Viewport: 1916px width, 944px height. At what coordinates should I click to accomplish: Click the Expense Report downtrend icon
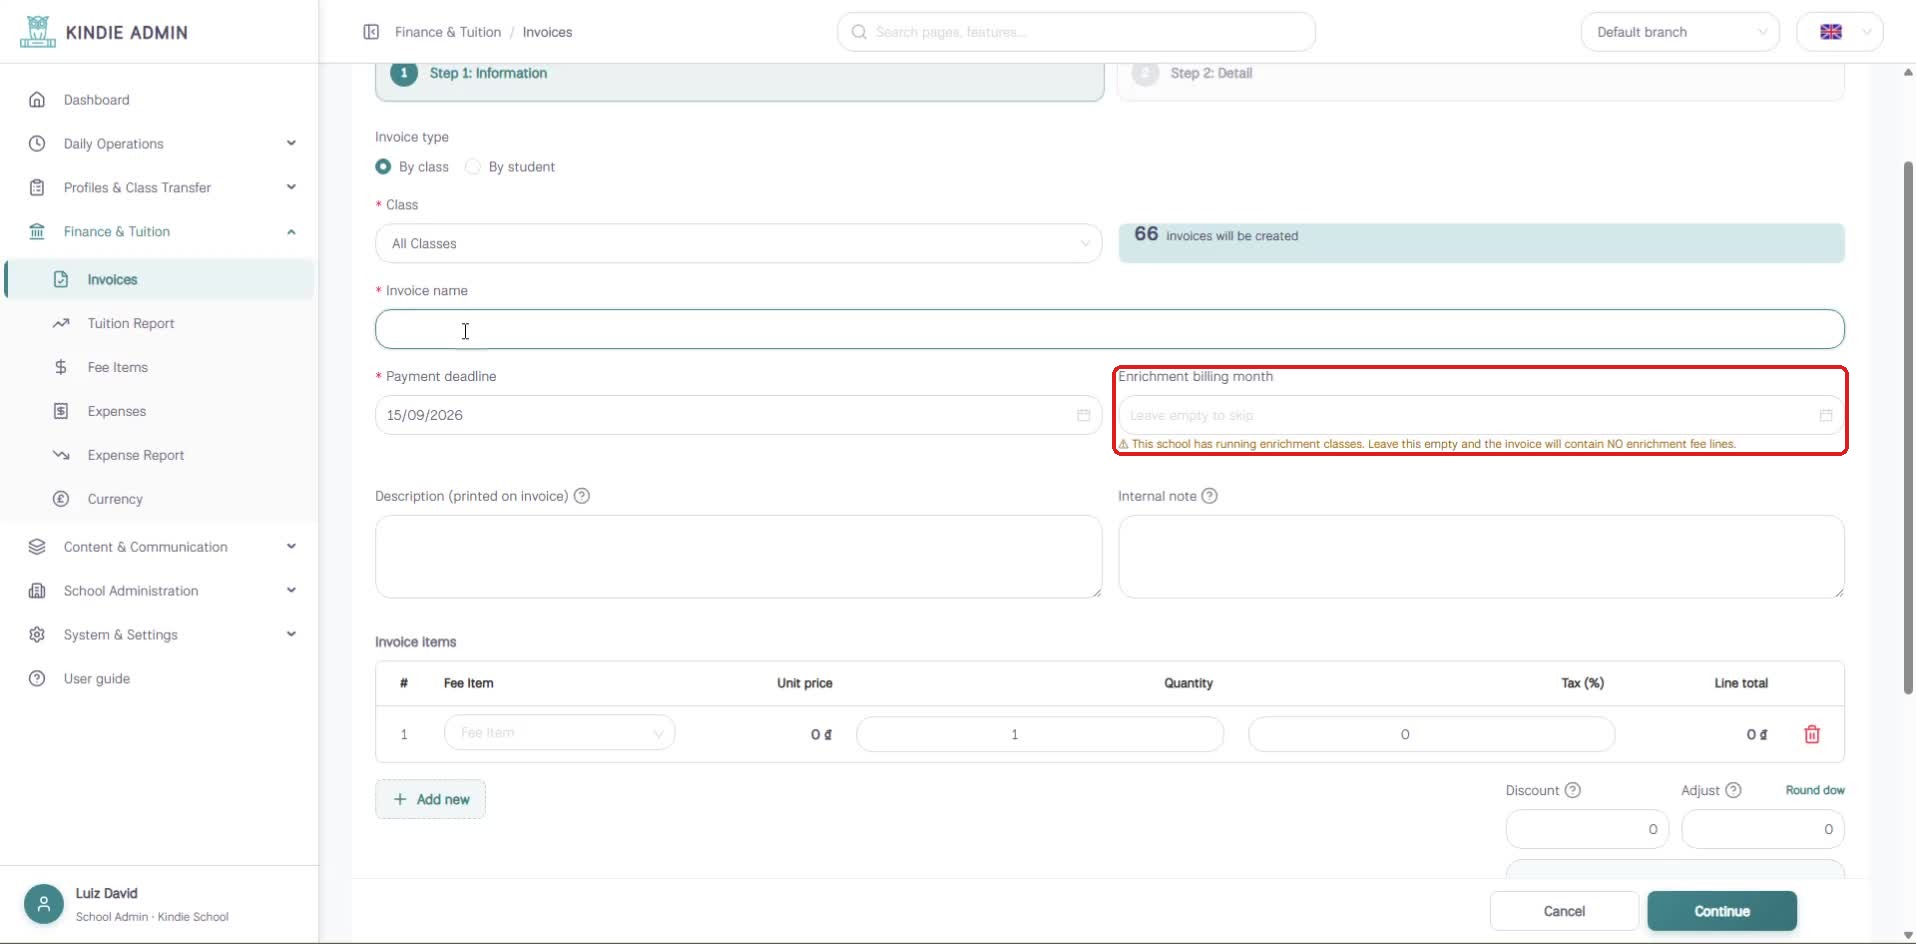pyautogui.click(x=61, y=455)
